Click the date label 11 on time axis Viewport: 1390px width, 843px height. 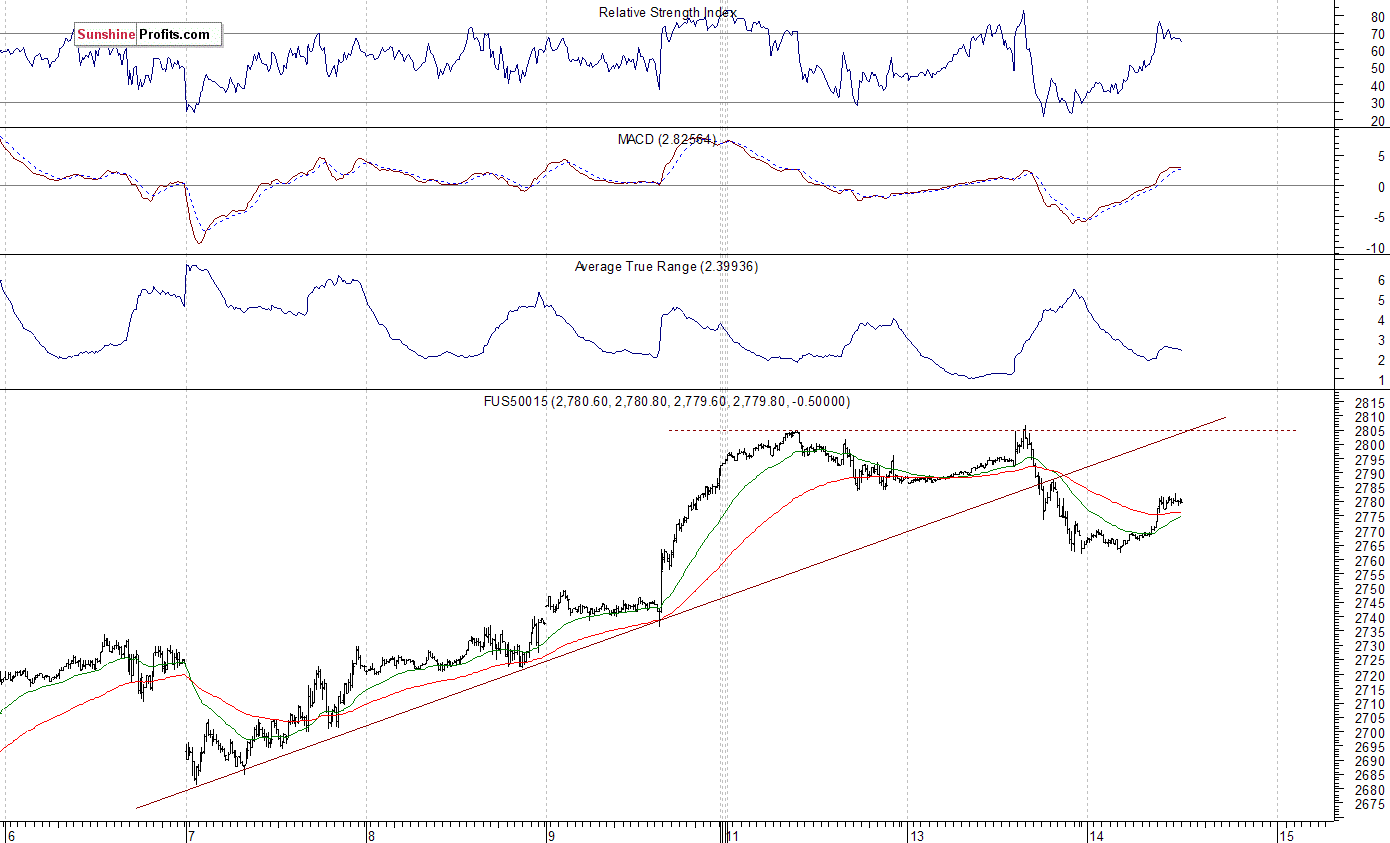(x=734, y=835)
